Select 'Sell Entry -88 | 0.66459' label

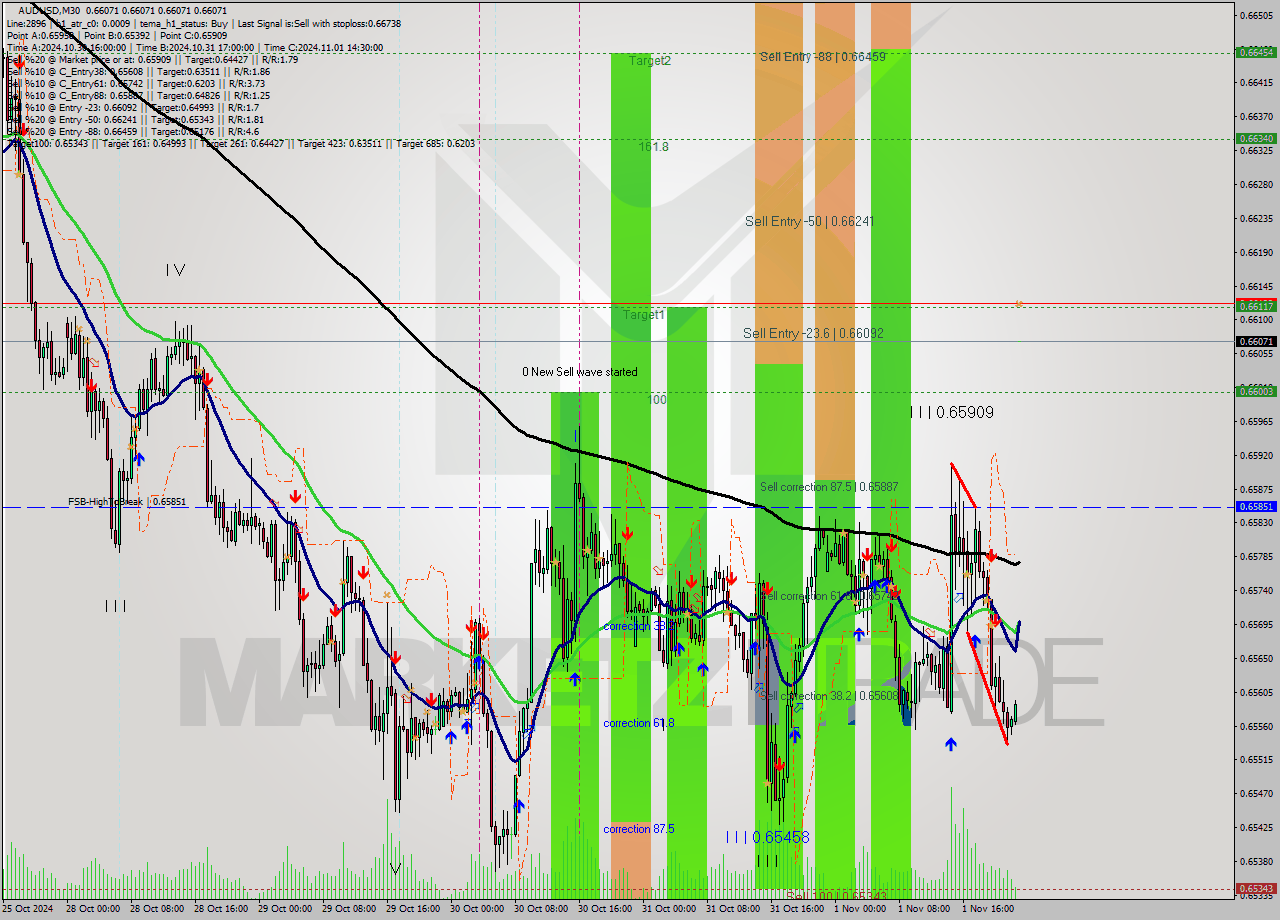[x=823, y=57]
